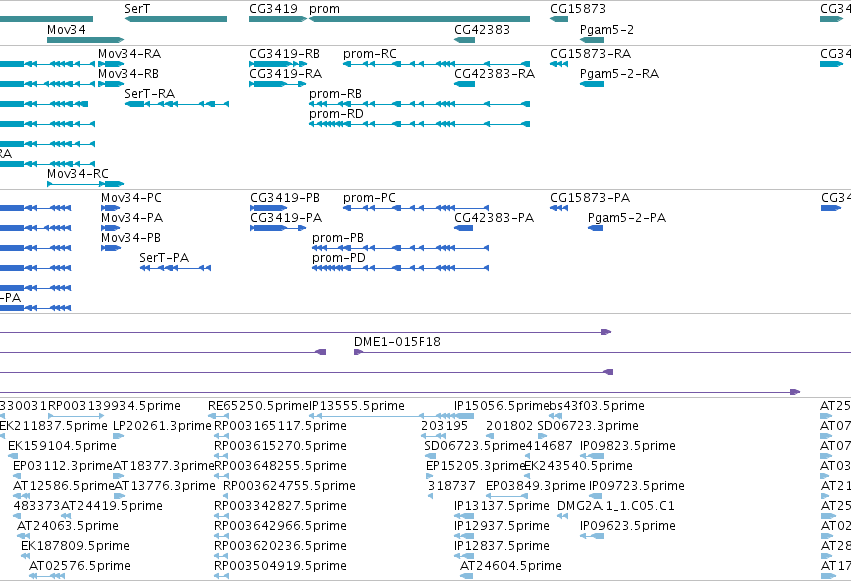Select the RP003342827.5prime EST label
The image size is (851, 581).
point(281,506)
